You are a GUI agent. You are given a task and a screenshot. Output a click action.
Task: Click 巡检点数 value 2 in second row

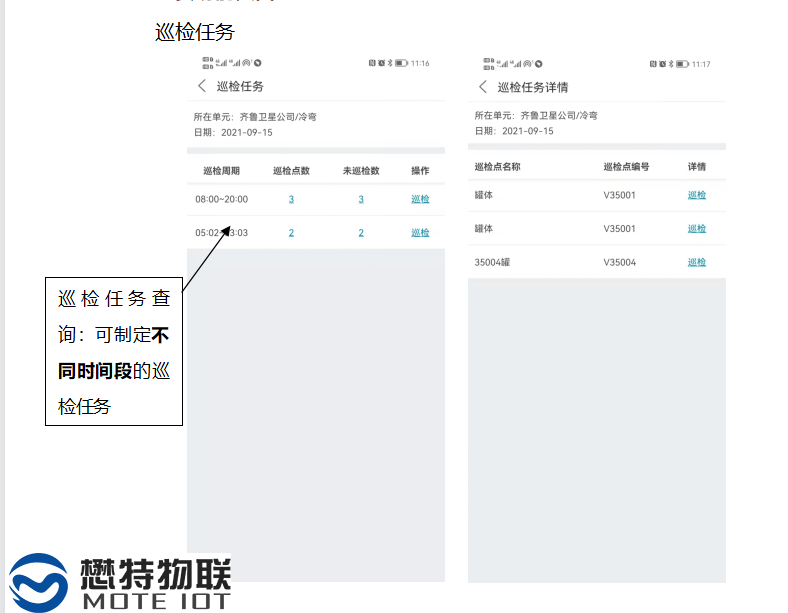click(291, 232)
